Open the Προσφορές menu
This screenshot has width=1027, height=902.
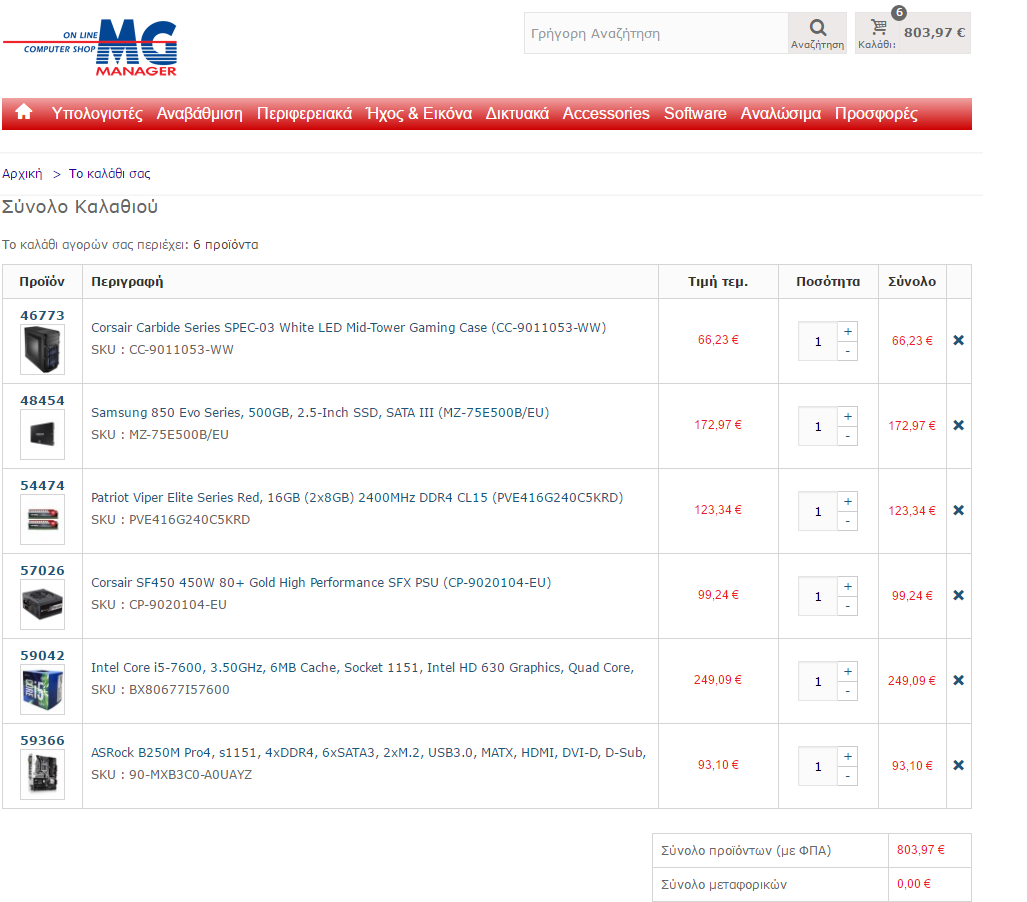tap(876, 113)
